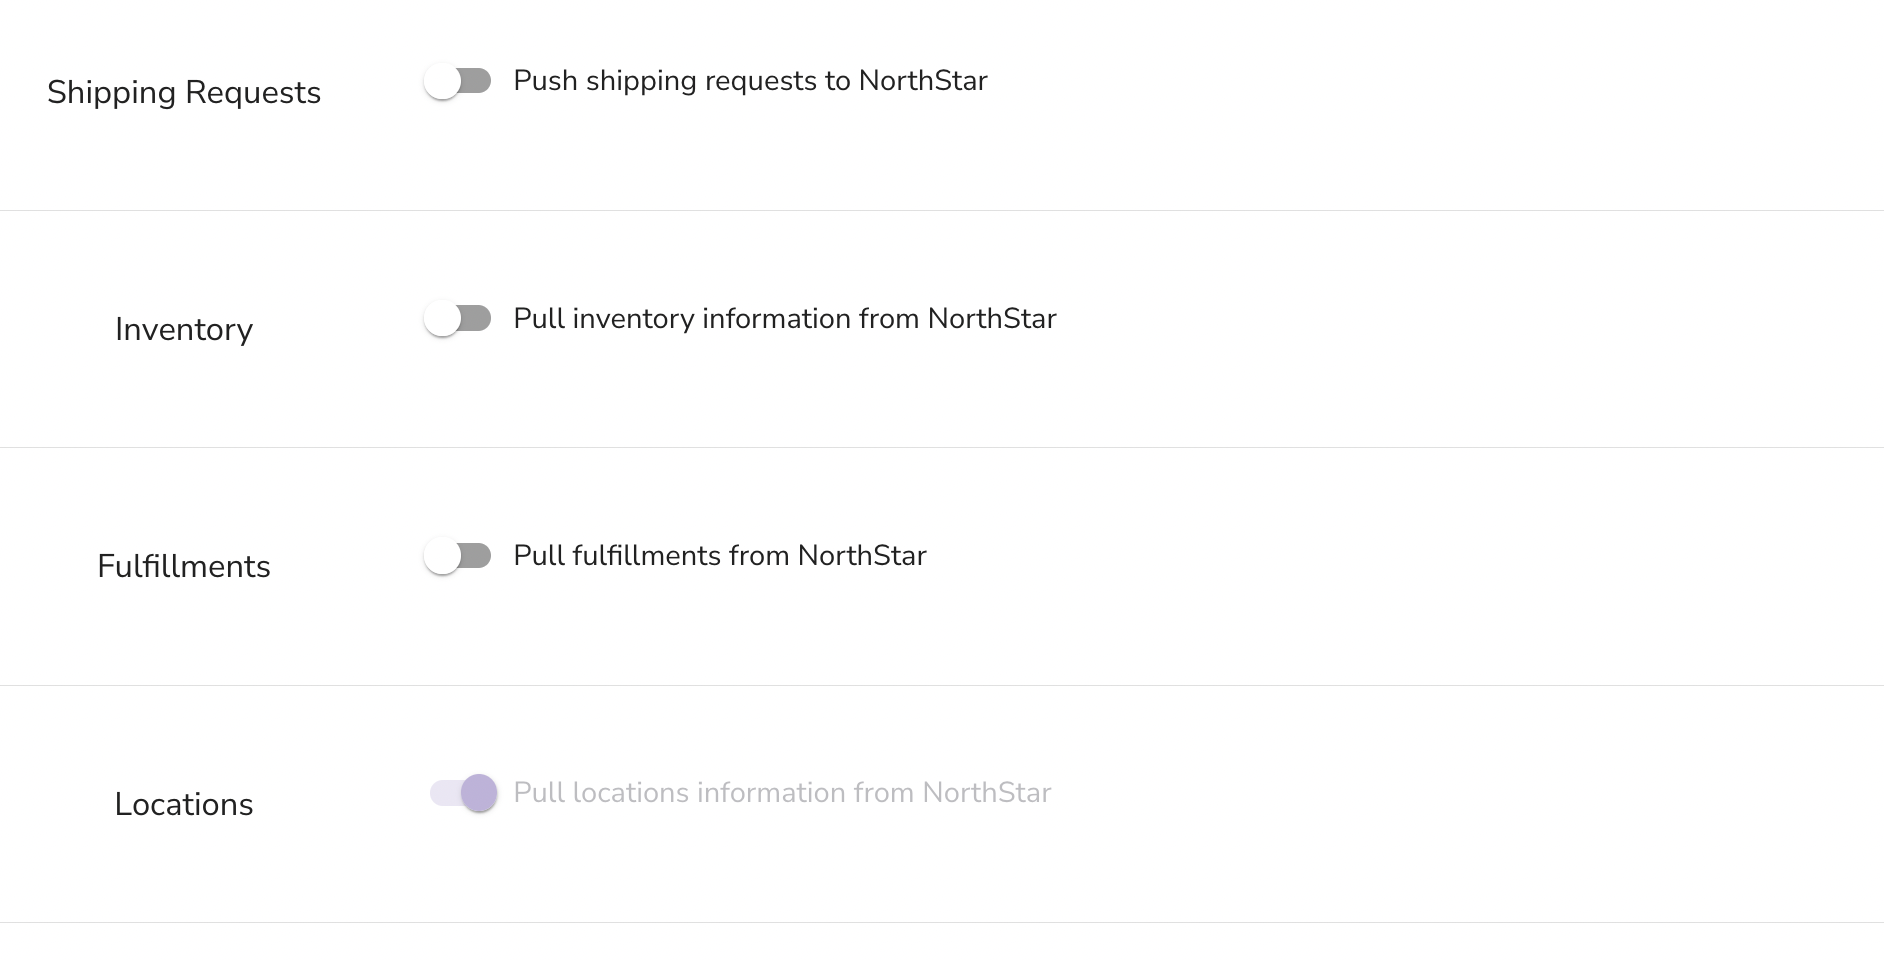1884x960 pixels.
Task: Select the Locations section heading
Action: (184, 804)
